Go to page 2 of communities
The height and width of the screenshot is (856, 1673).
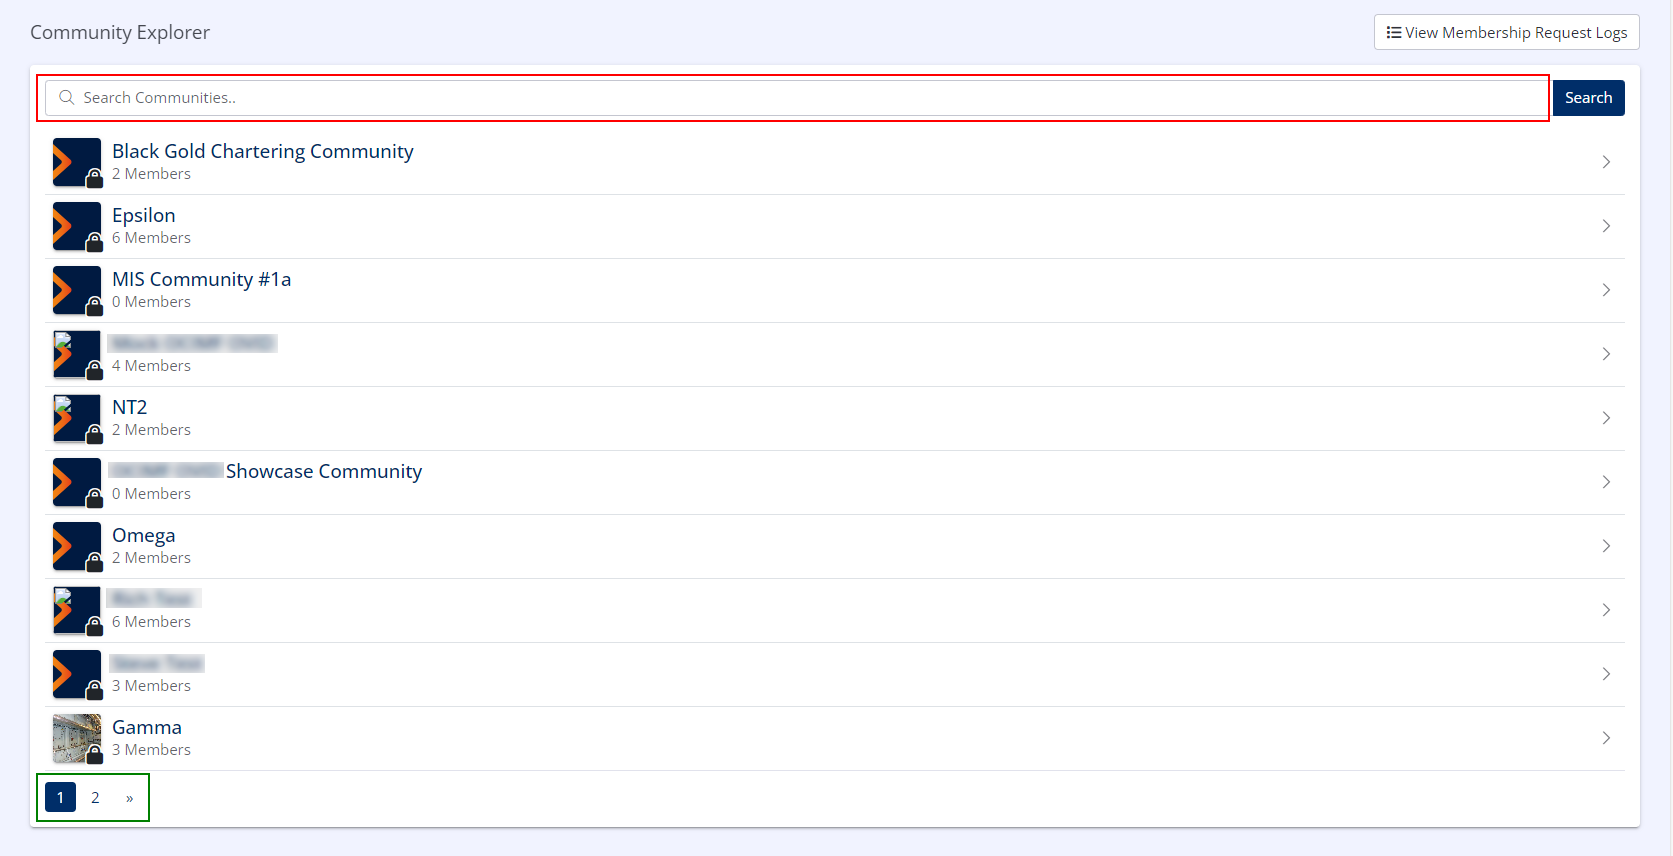tap(95, 798)
